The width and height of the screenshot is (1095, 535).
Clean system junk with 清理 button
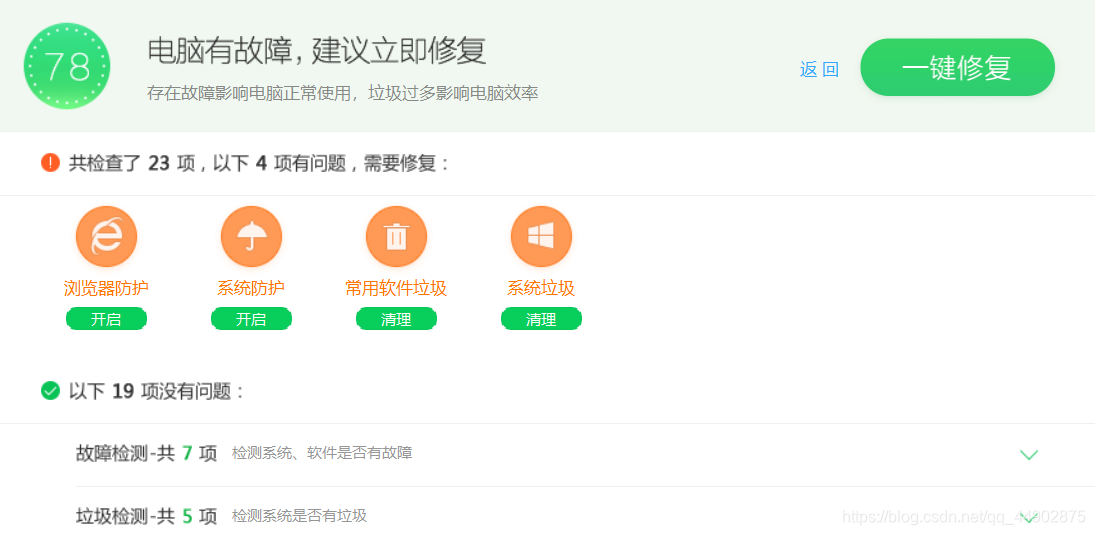click(541, 319)
